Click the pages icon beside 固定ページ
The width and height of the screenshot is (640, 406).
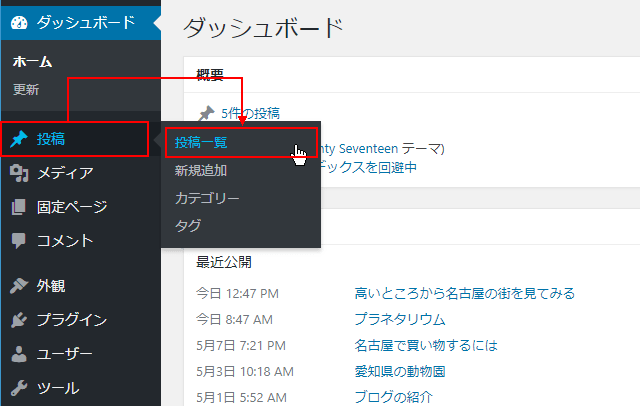point(19,207)
